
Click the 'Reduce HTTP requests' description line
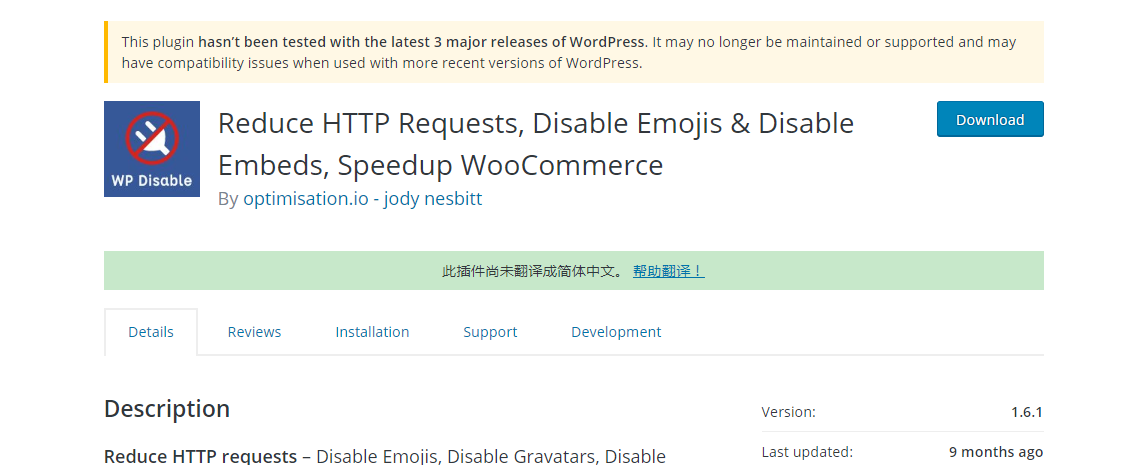pyautogui.click(x=384, y=456)
